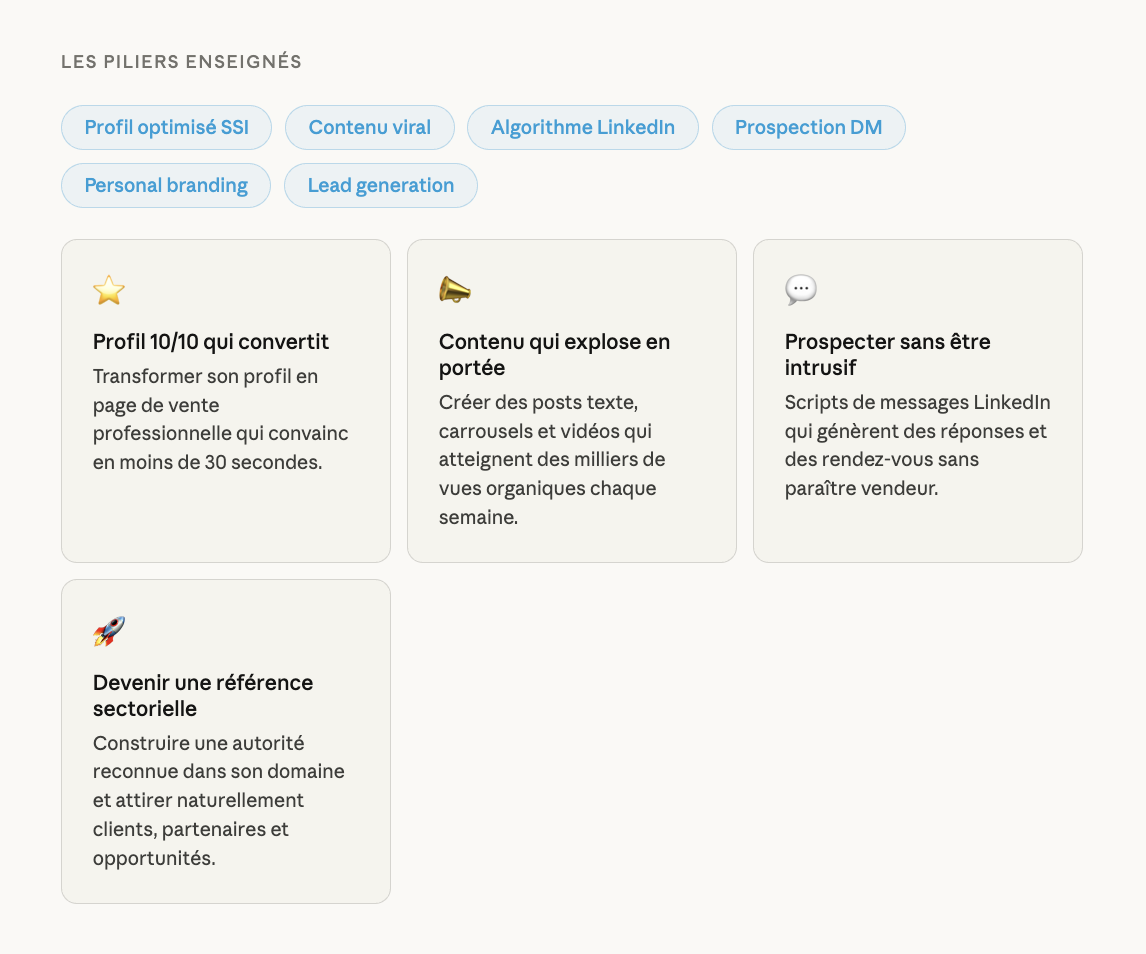Select the Contenu viral tag
The image size is (1146, 954).
coord(370,128)
